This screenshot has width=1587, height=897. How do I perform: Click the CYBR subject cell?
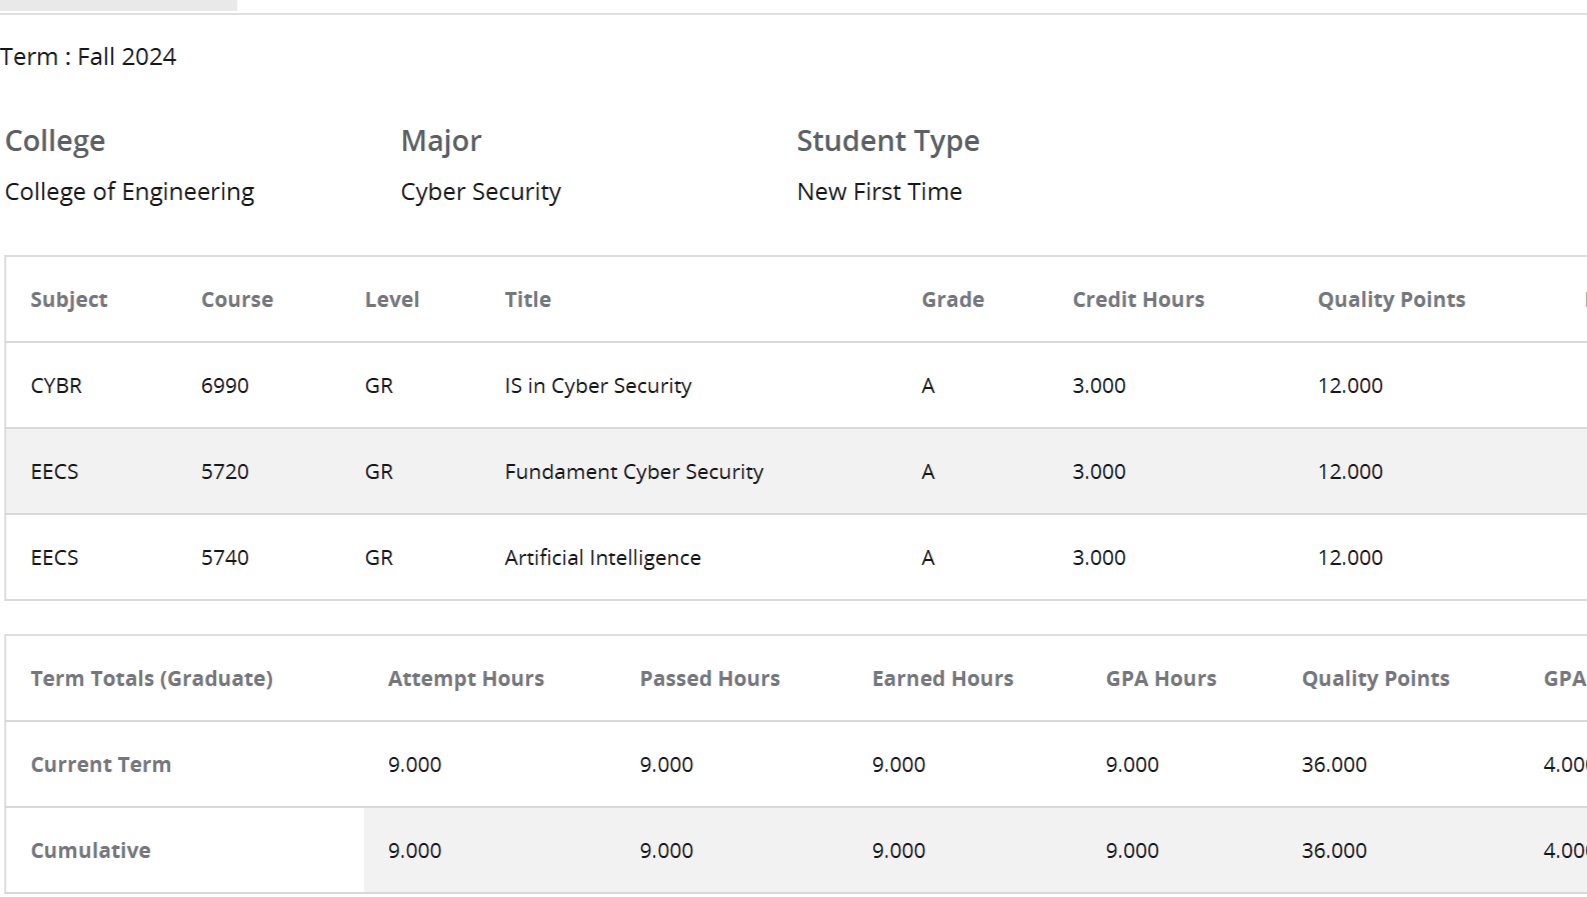(x=56, y=386)
